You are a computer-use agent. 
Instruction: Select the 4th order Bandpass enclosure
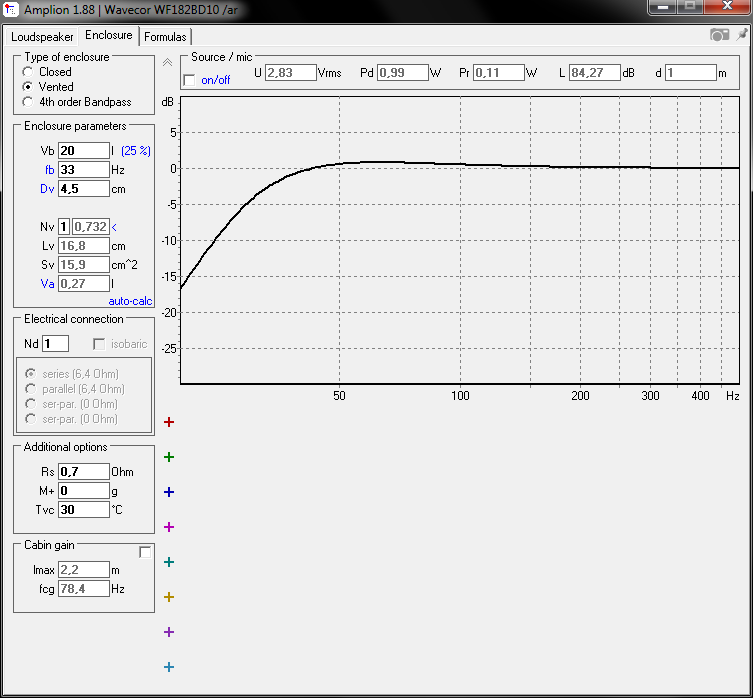click(x=28, y=102)
